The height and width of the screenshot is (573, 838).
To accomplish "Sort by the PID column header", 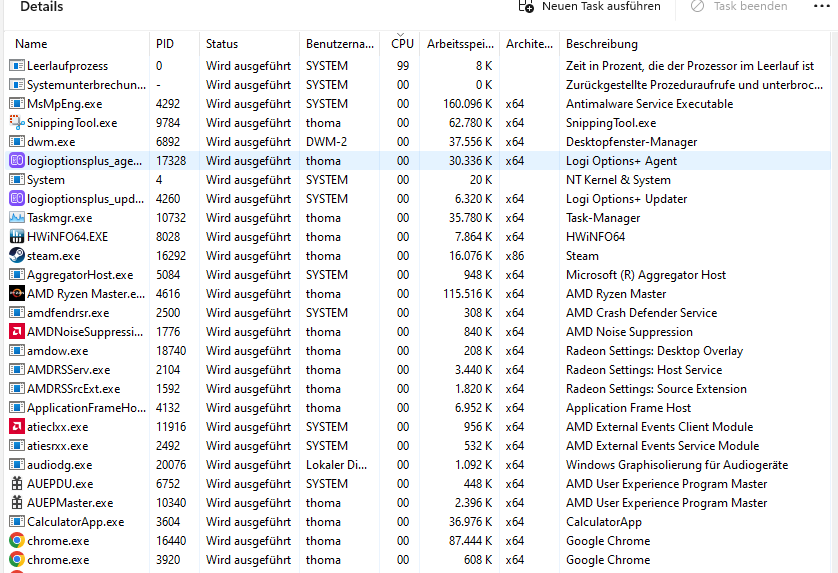I will [x=175, y=44].
